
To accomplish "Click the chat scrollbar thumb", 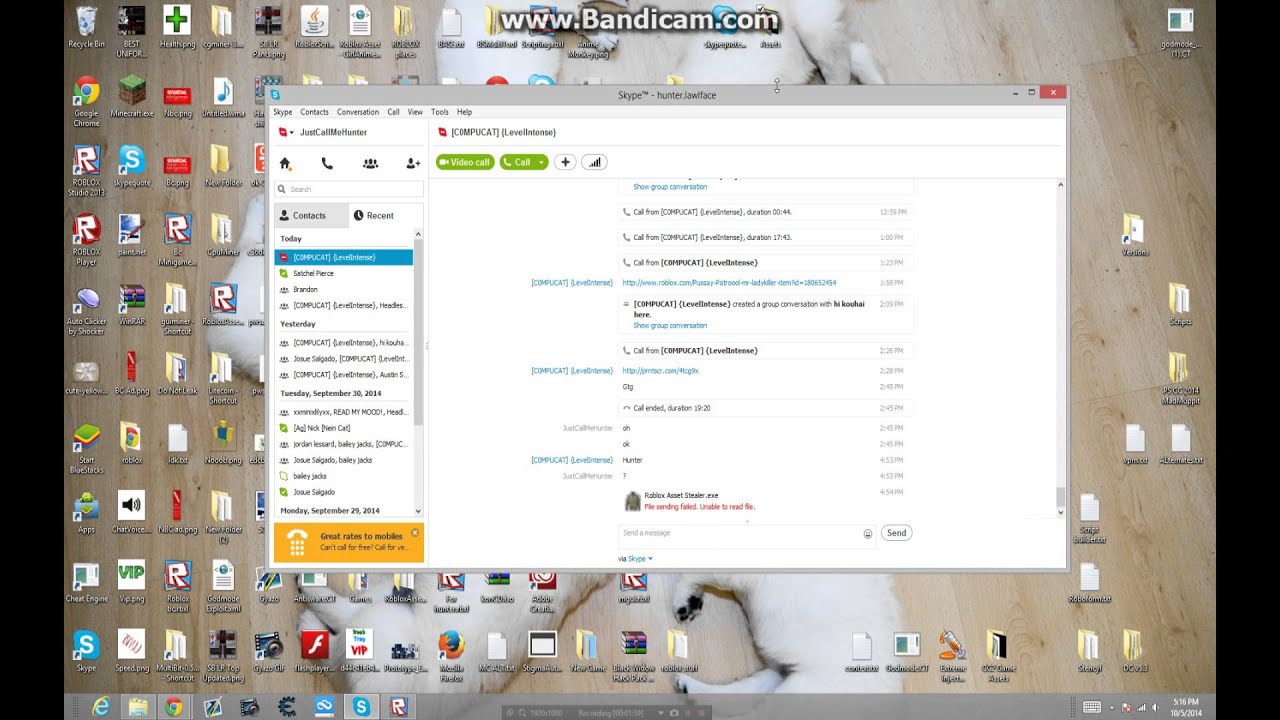I will tap(1060, 497).
